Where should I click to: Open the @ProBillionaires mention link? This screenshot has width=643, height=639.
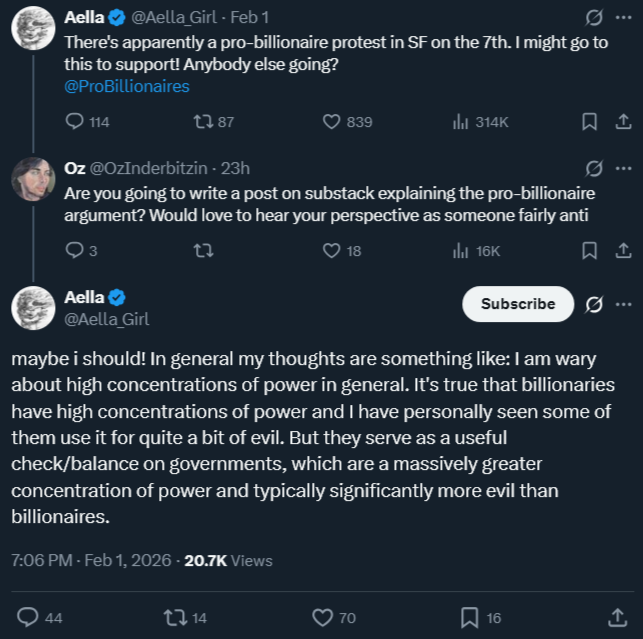click(126, 86)
